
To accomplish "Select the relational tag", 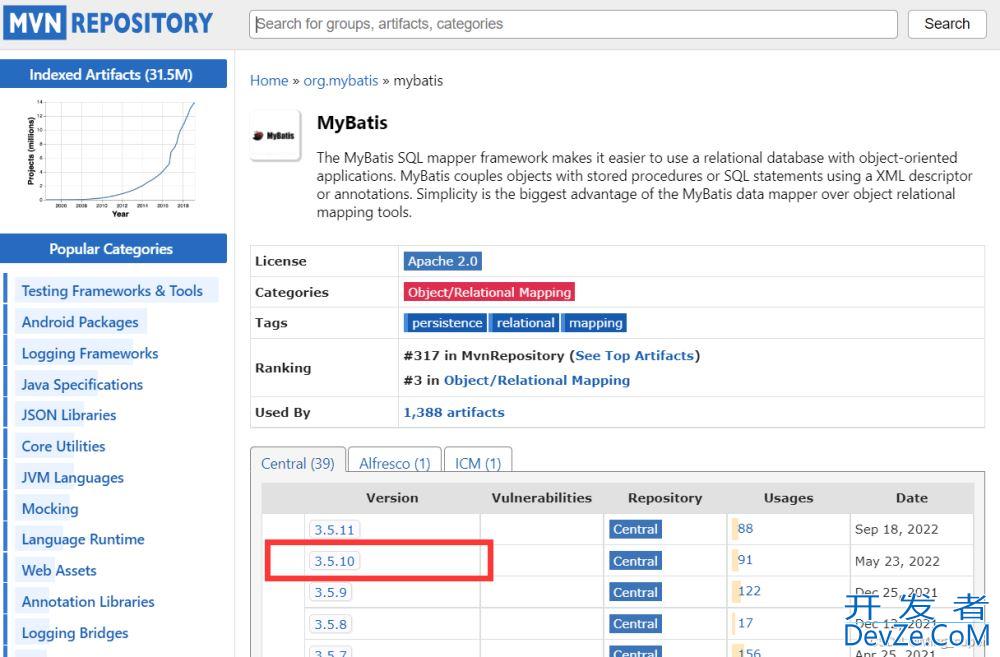I will (525, 323).
